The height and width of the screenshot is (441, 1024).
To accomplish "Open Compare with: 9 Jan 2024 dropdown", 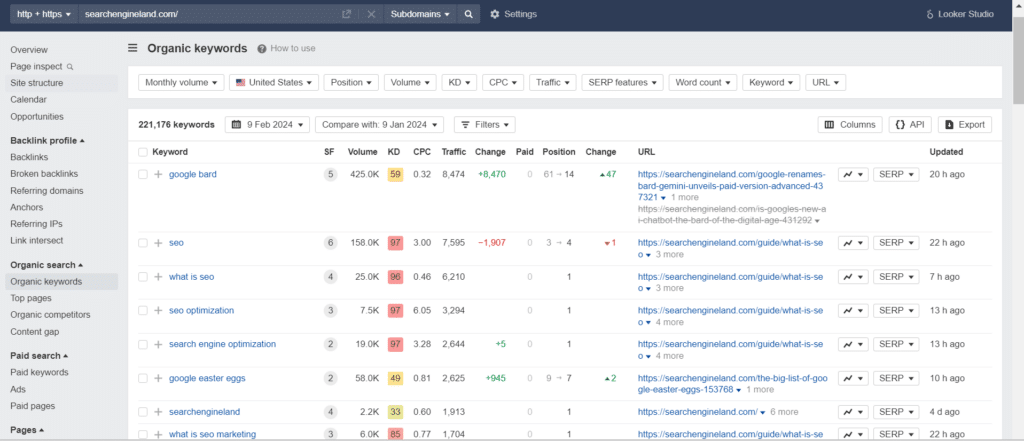I will coord(379,125).
